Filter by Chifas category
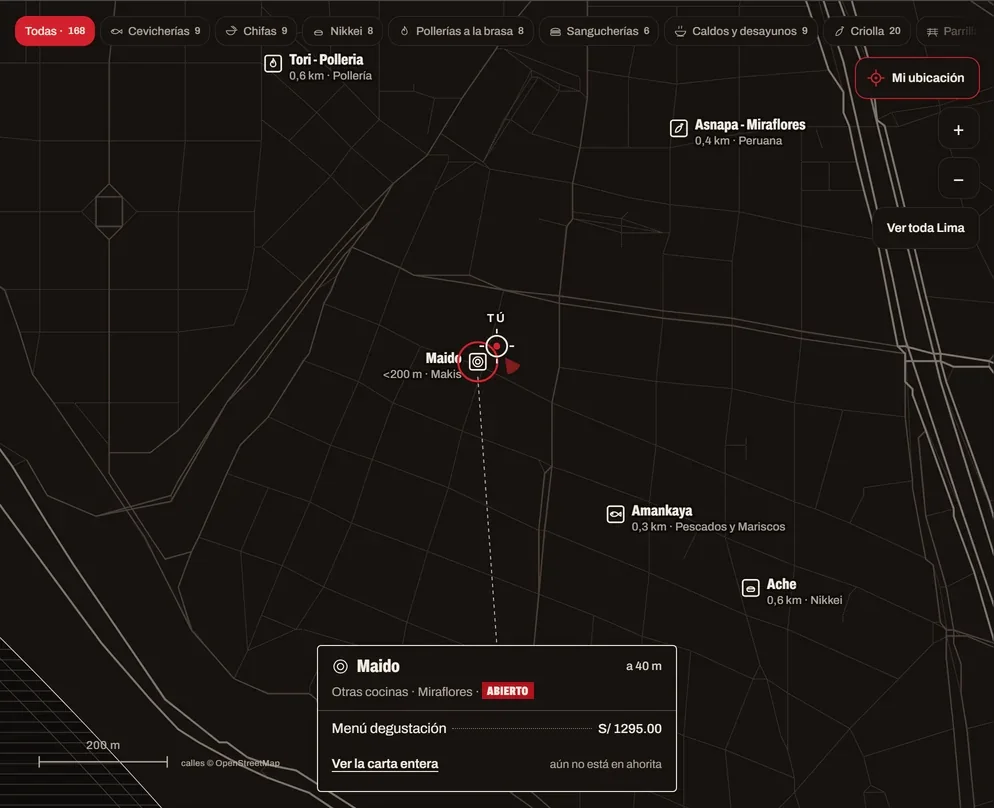 pos(256,31)
